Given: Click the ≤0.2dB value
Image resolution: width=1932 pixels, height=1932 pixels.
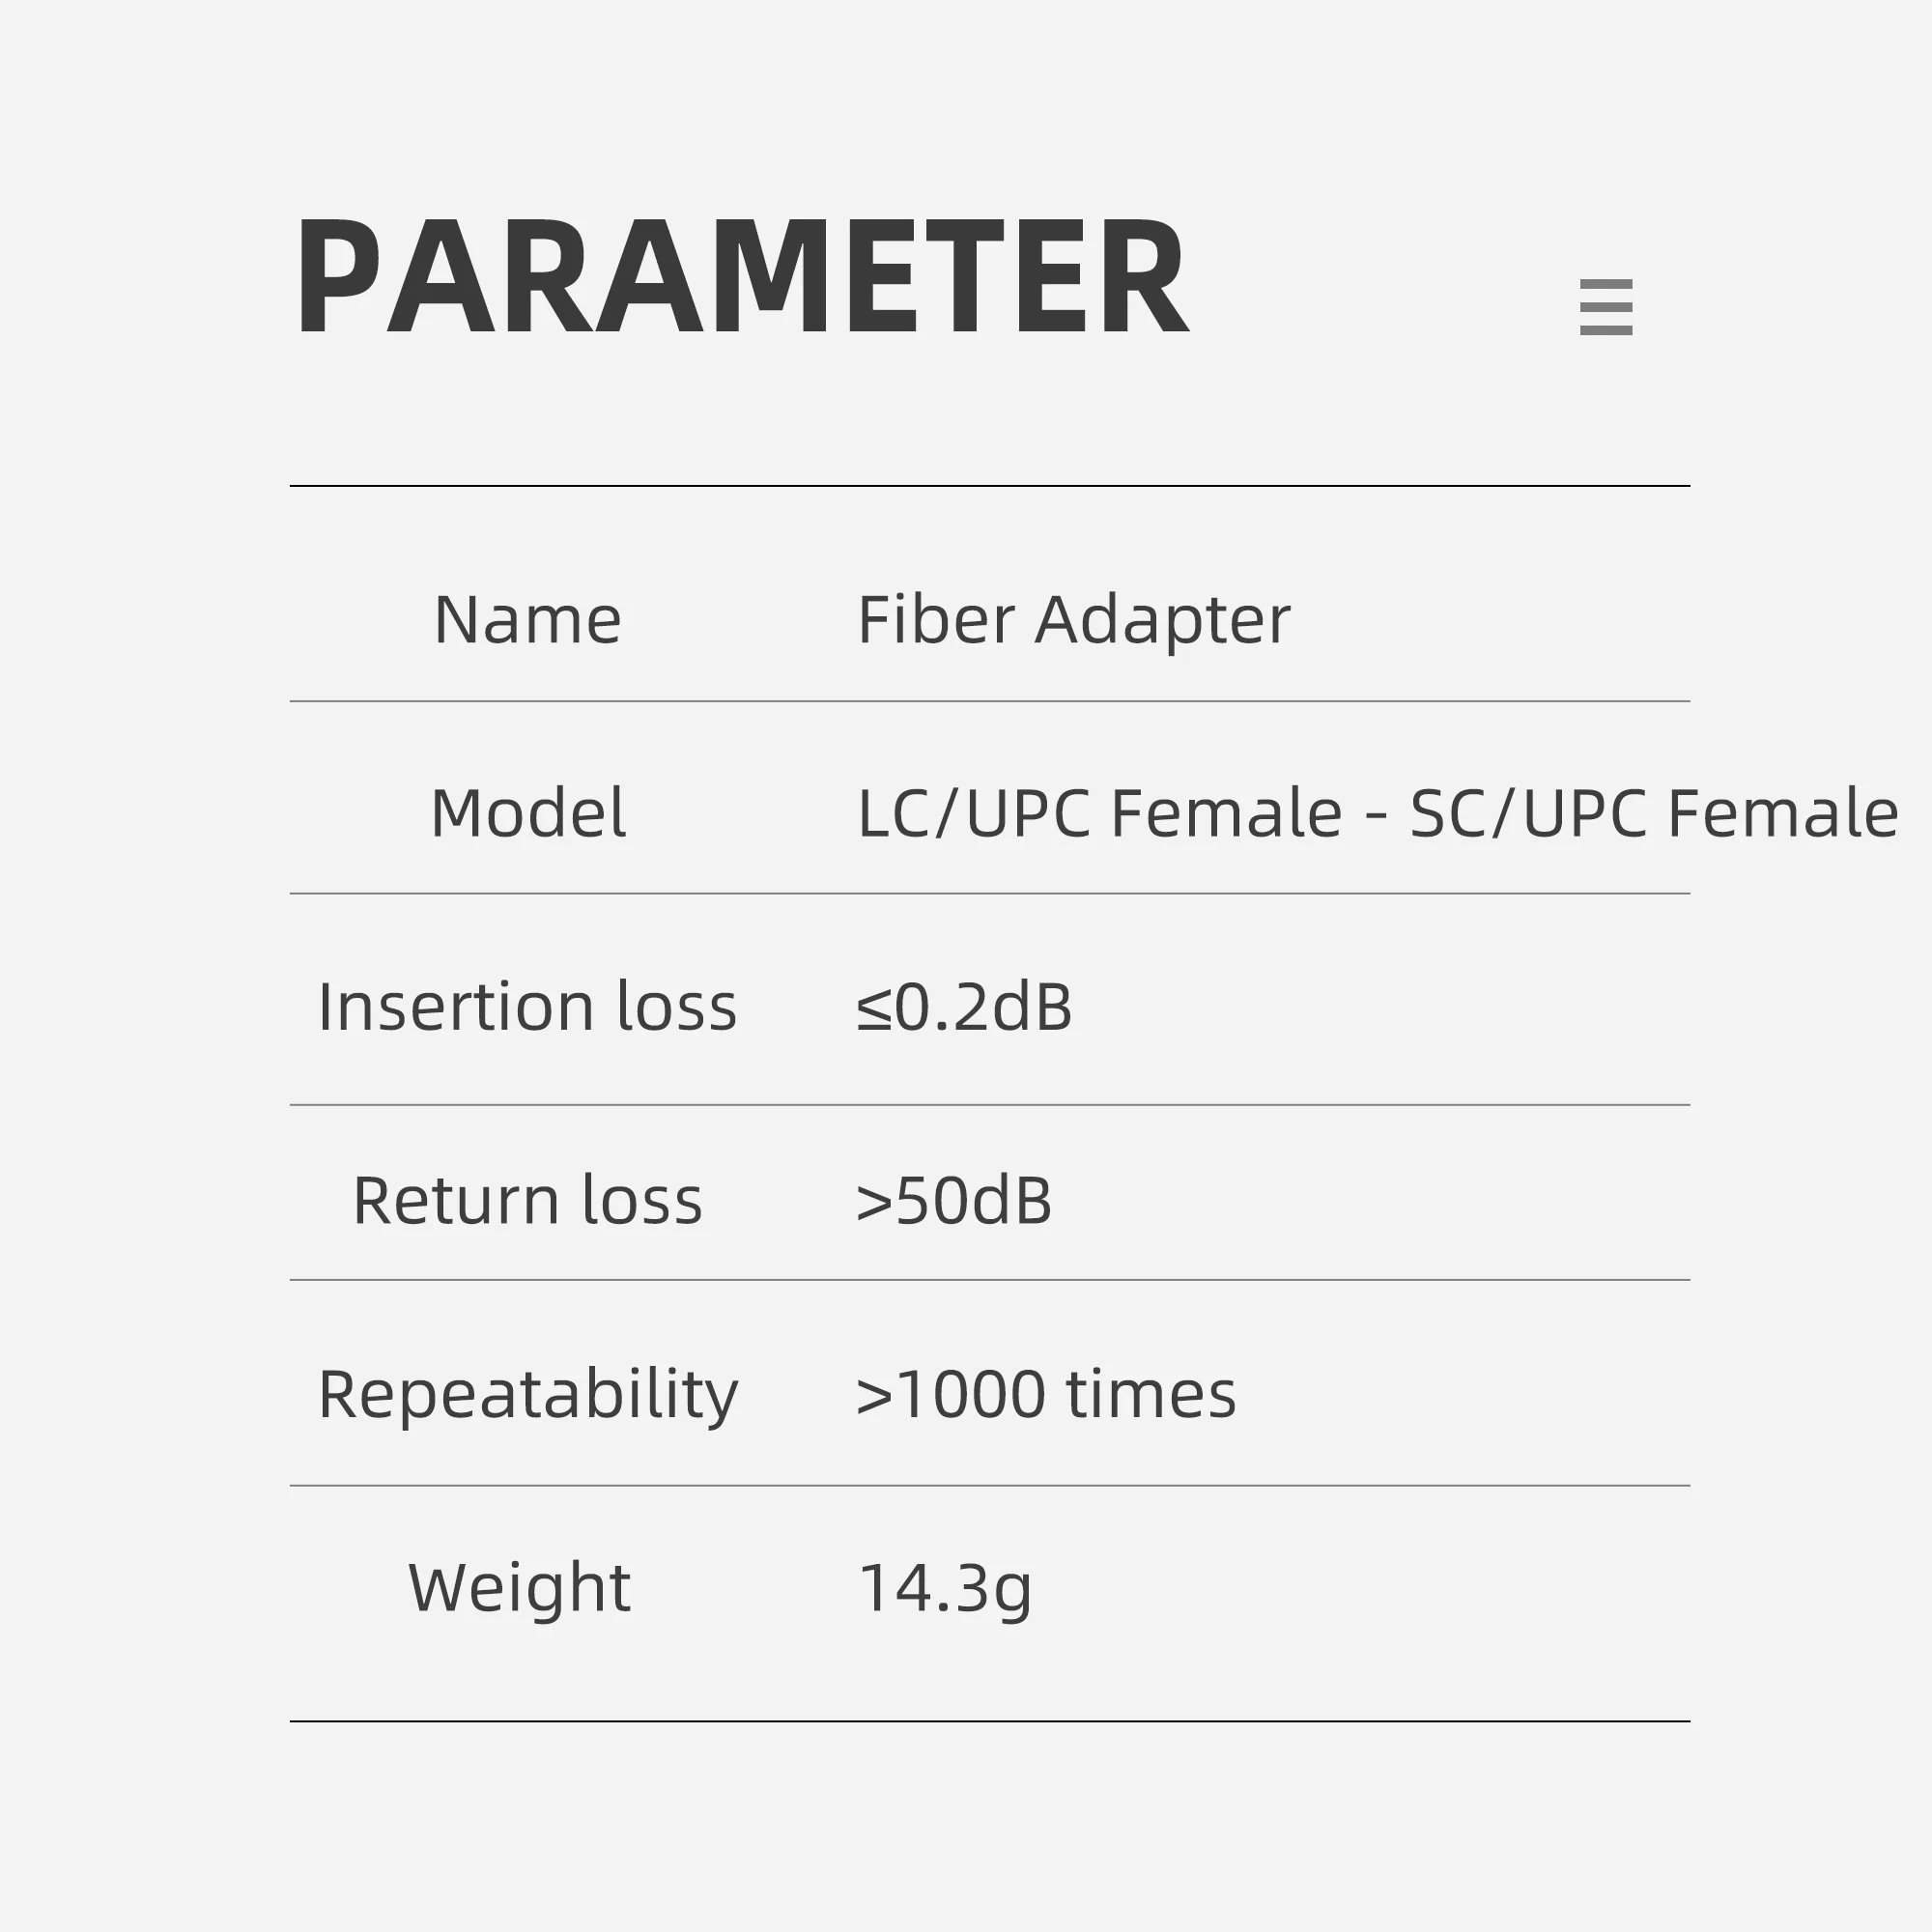Looking at the screenshot, I should click(x=964, y=1006).
